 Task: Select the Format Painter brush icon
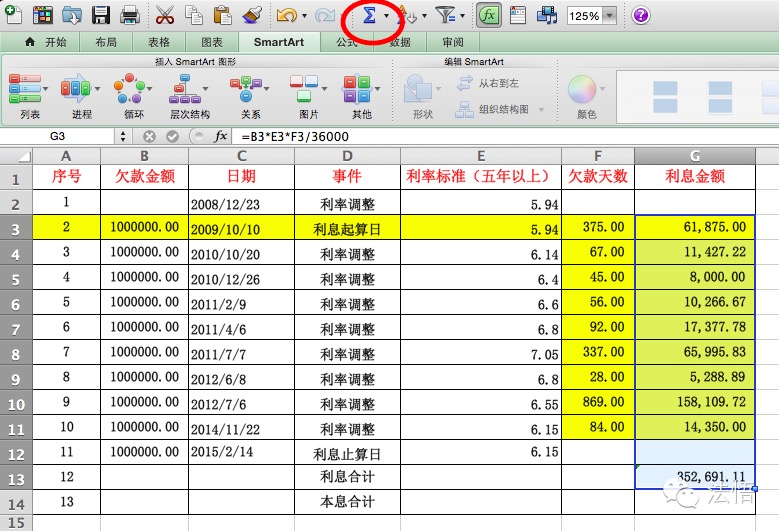click(252, 15)
